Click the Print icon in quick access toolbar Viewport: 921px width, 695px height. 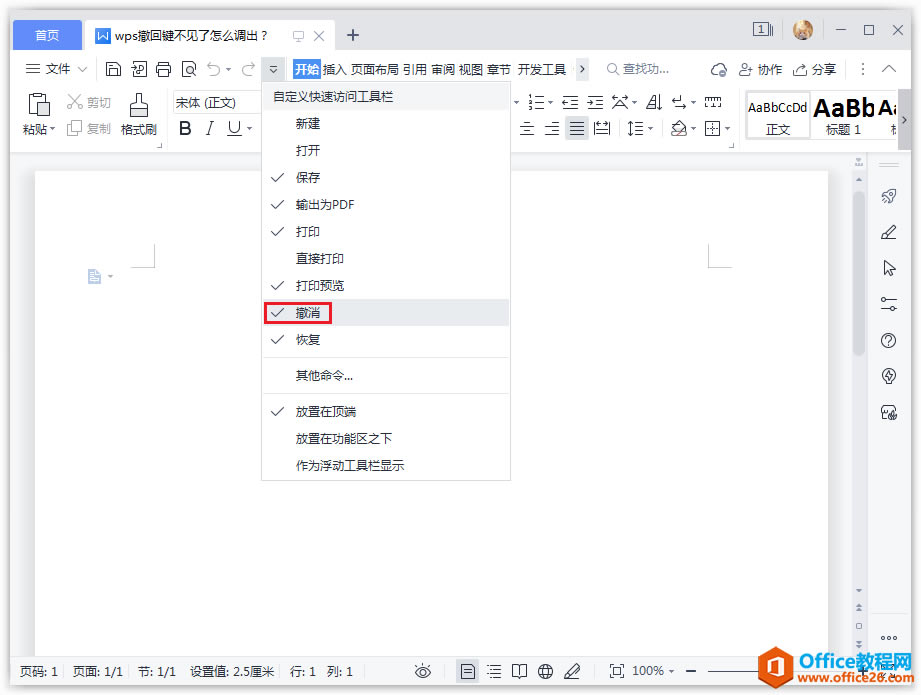pyautogui.click(x=163, y=69)
